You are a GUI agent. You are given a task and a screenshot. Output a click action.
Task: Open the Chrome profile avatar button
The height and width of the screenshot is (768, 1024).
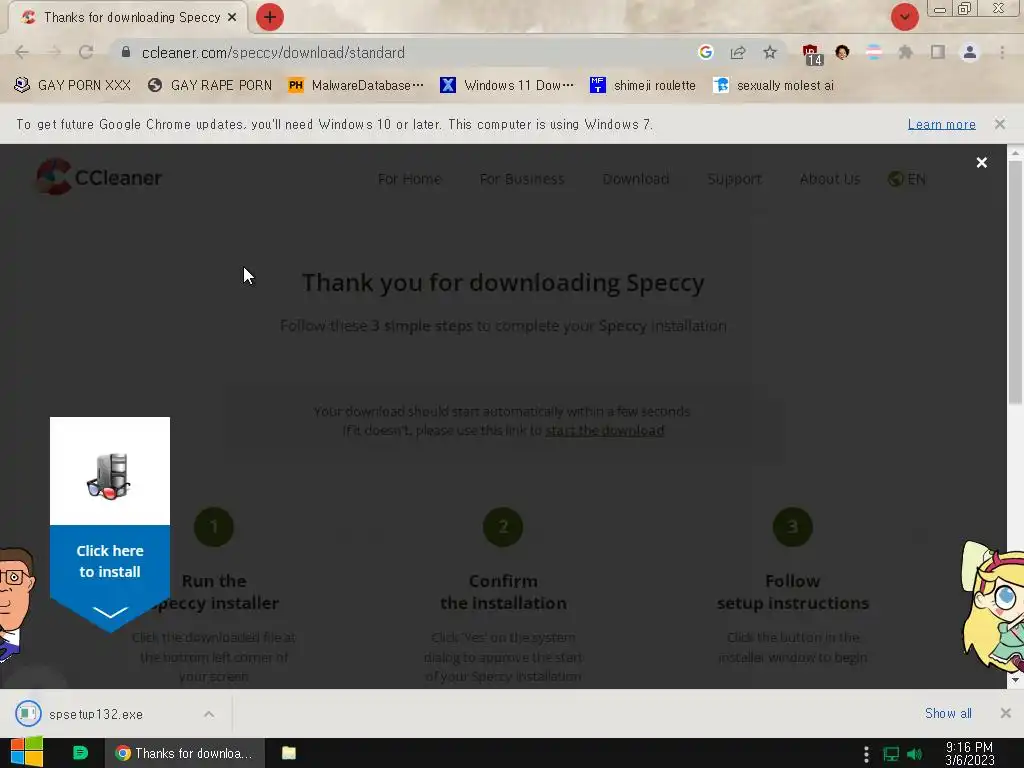coord(970,52)
